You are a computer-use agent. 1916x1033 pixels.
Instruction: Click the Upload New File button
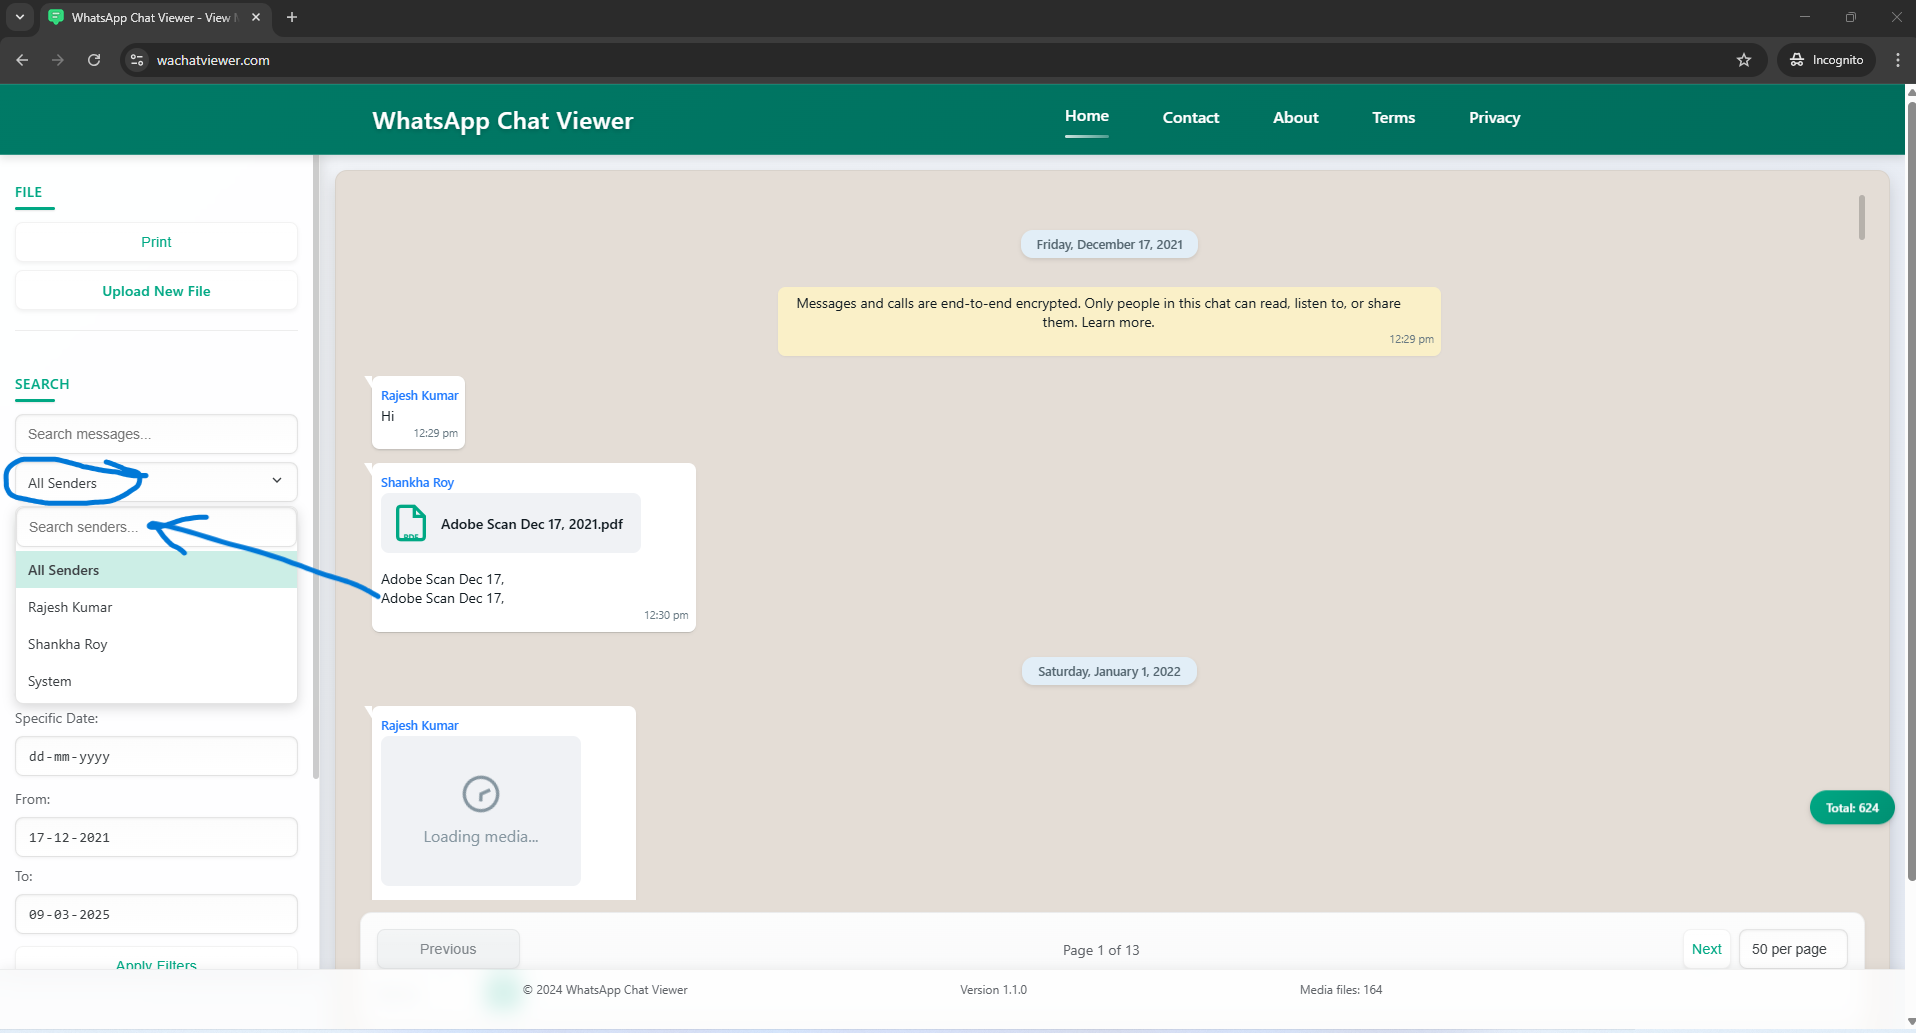[156, 290]
